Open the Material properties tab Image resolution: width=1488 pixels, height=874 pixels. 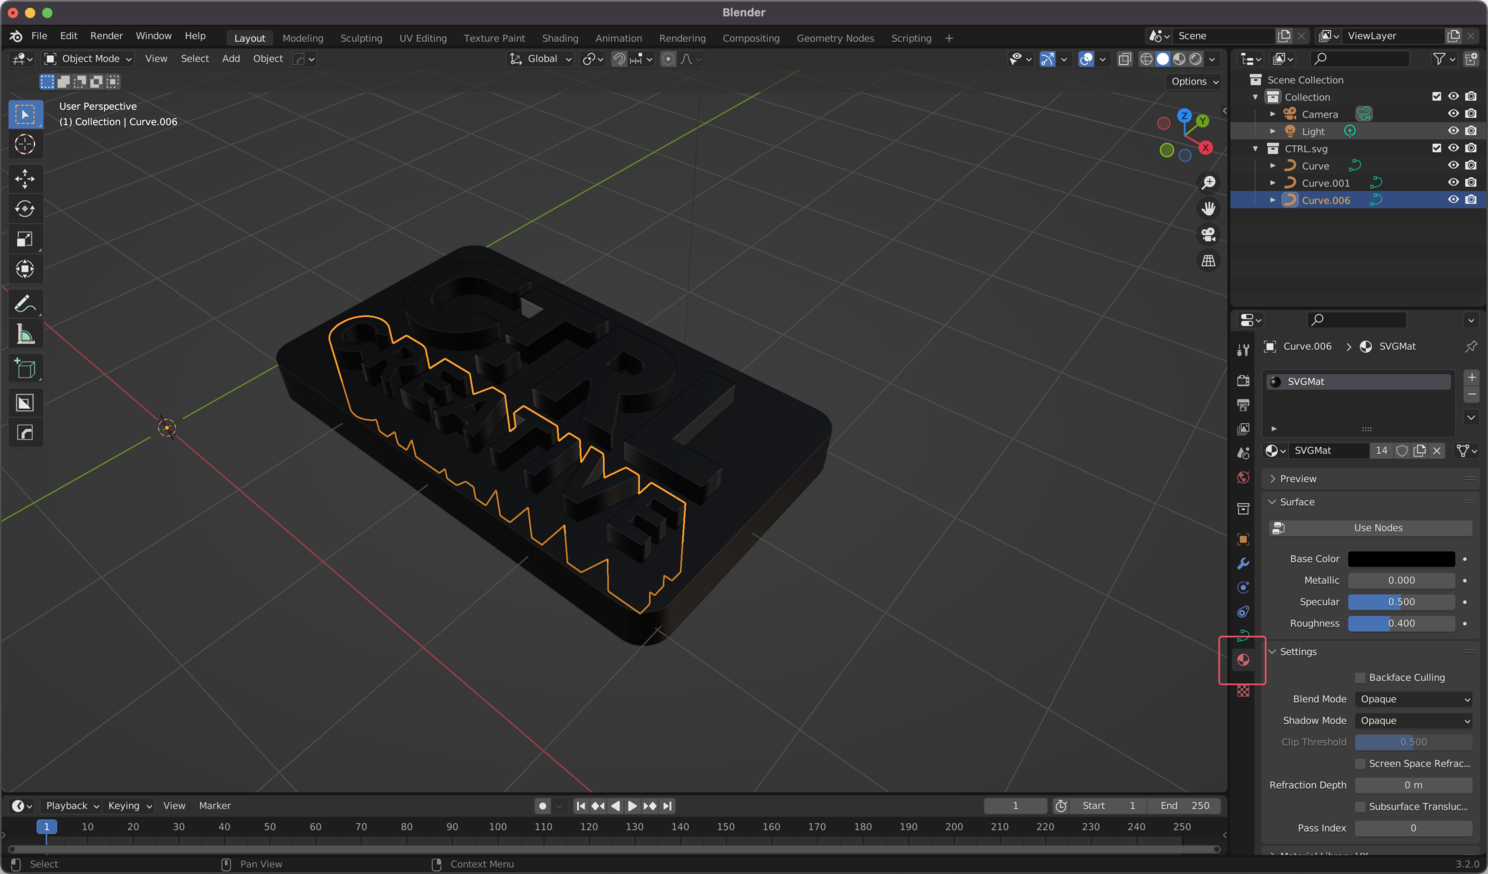click(1243, 660)
